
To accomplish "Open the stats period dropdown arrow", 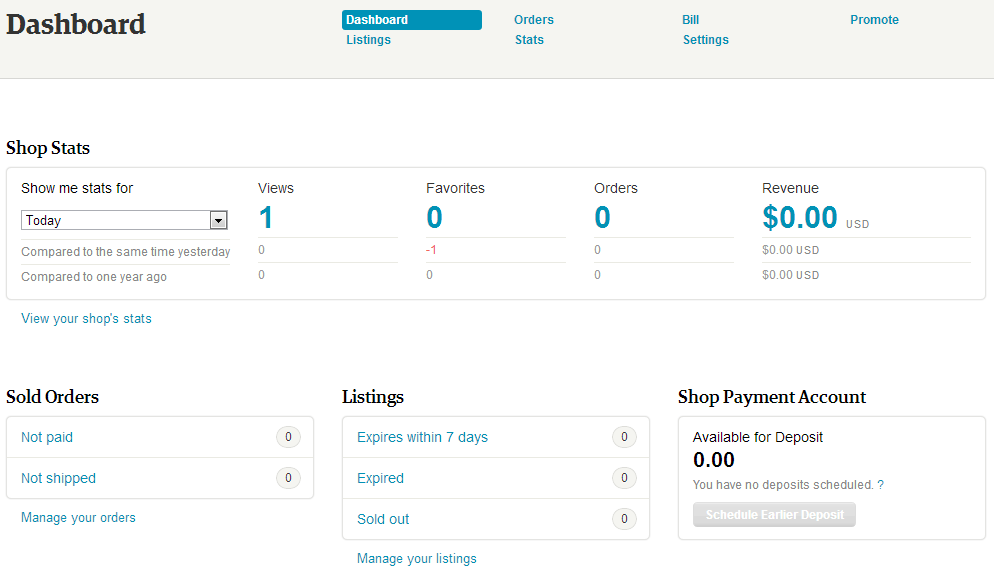I will 217,220.
